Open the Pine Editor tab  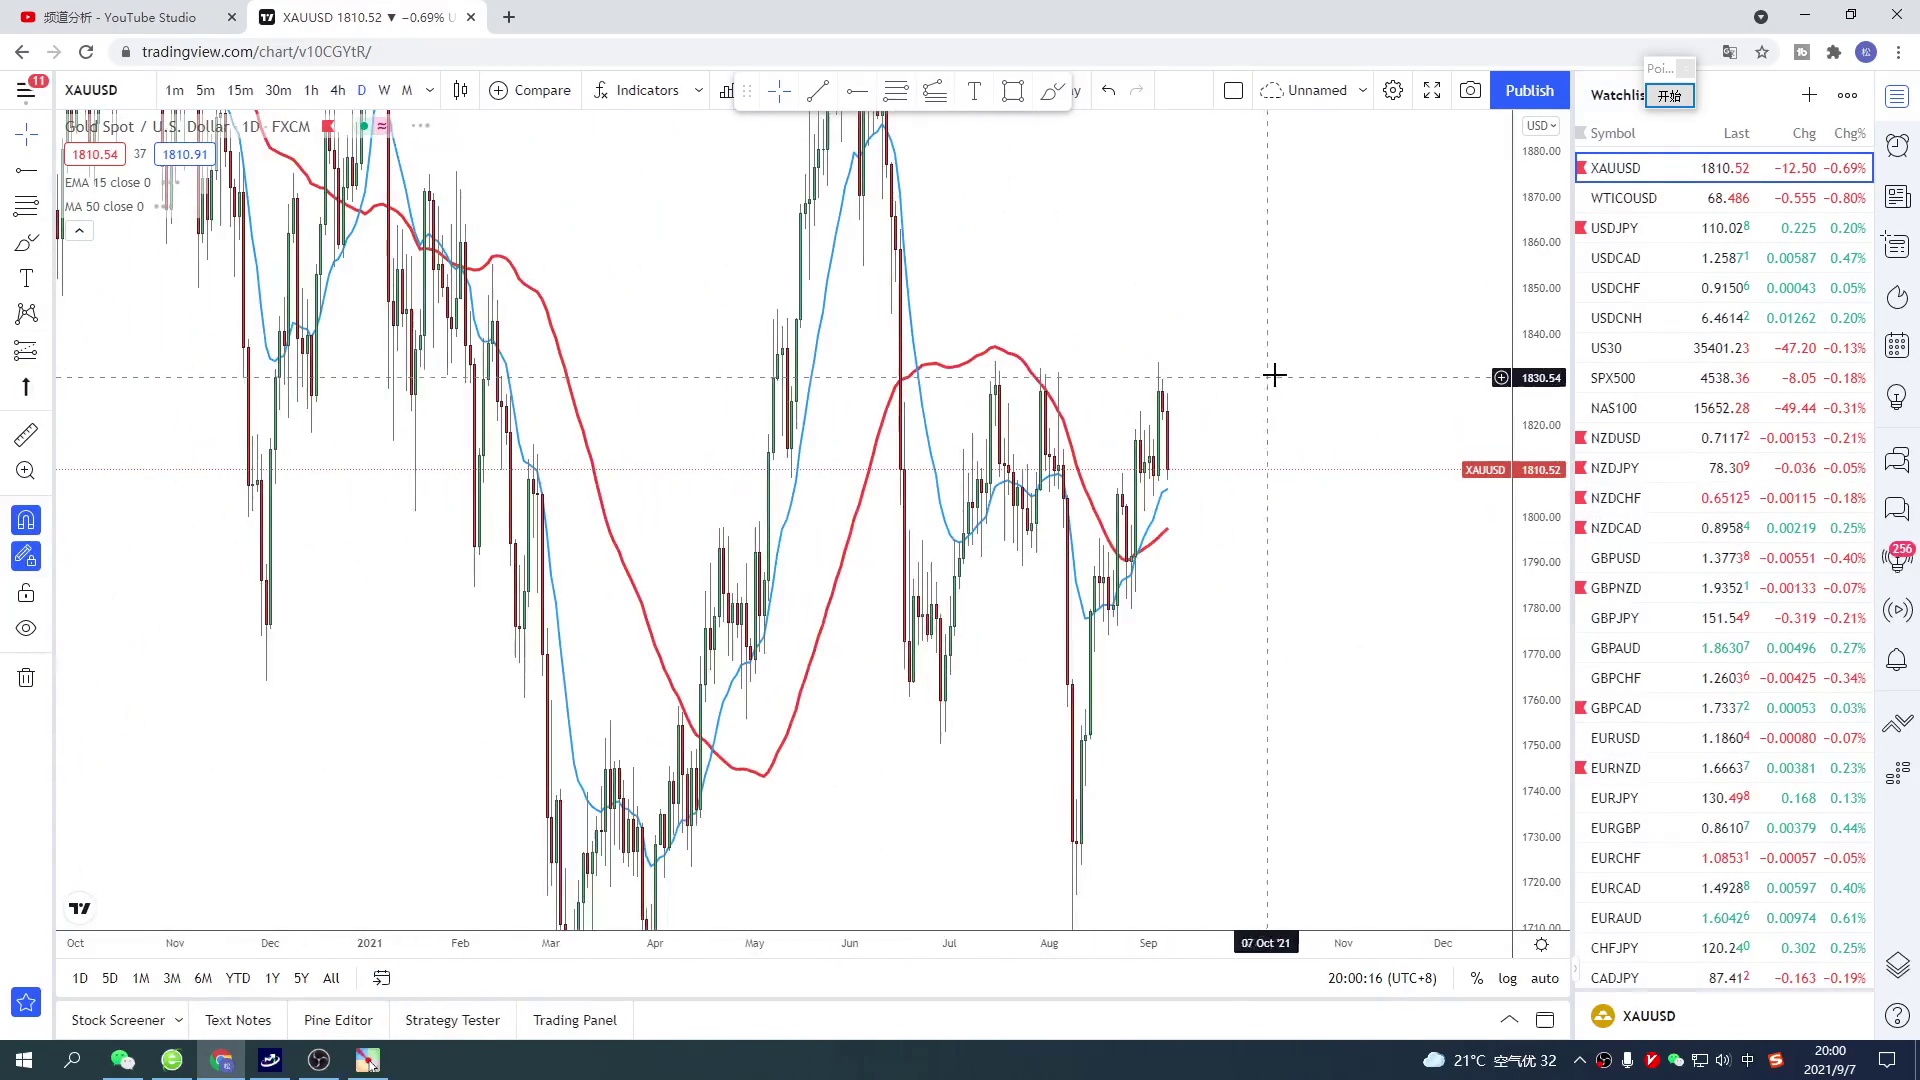click(x=338, y=1020)
